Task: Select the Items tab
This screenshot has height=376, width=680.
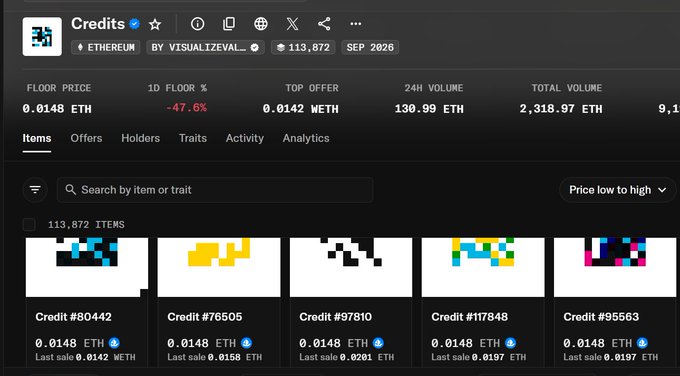Action: tap(37, 138)
